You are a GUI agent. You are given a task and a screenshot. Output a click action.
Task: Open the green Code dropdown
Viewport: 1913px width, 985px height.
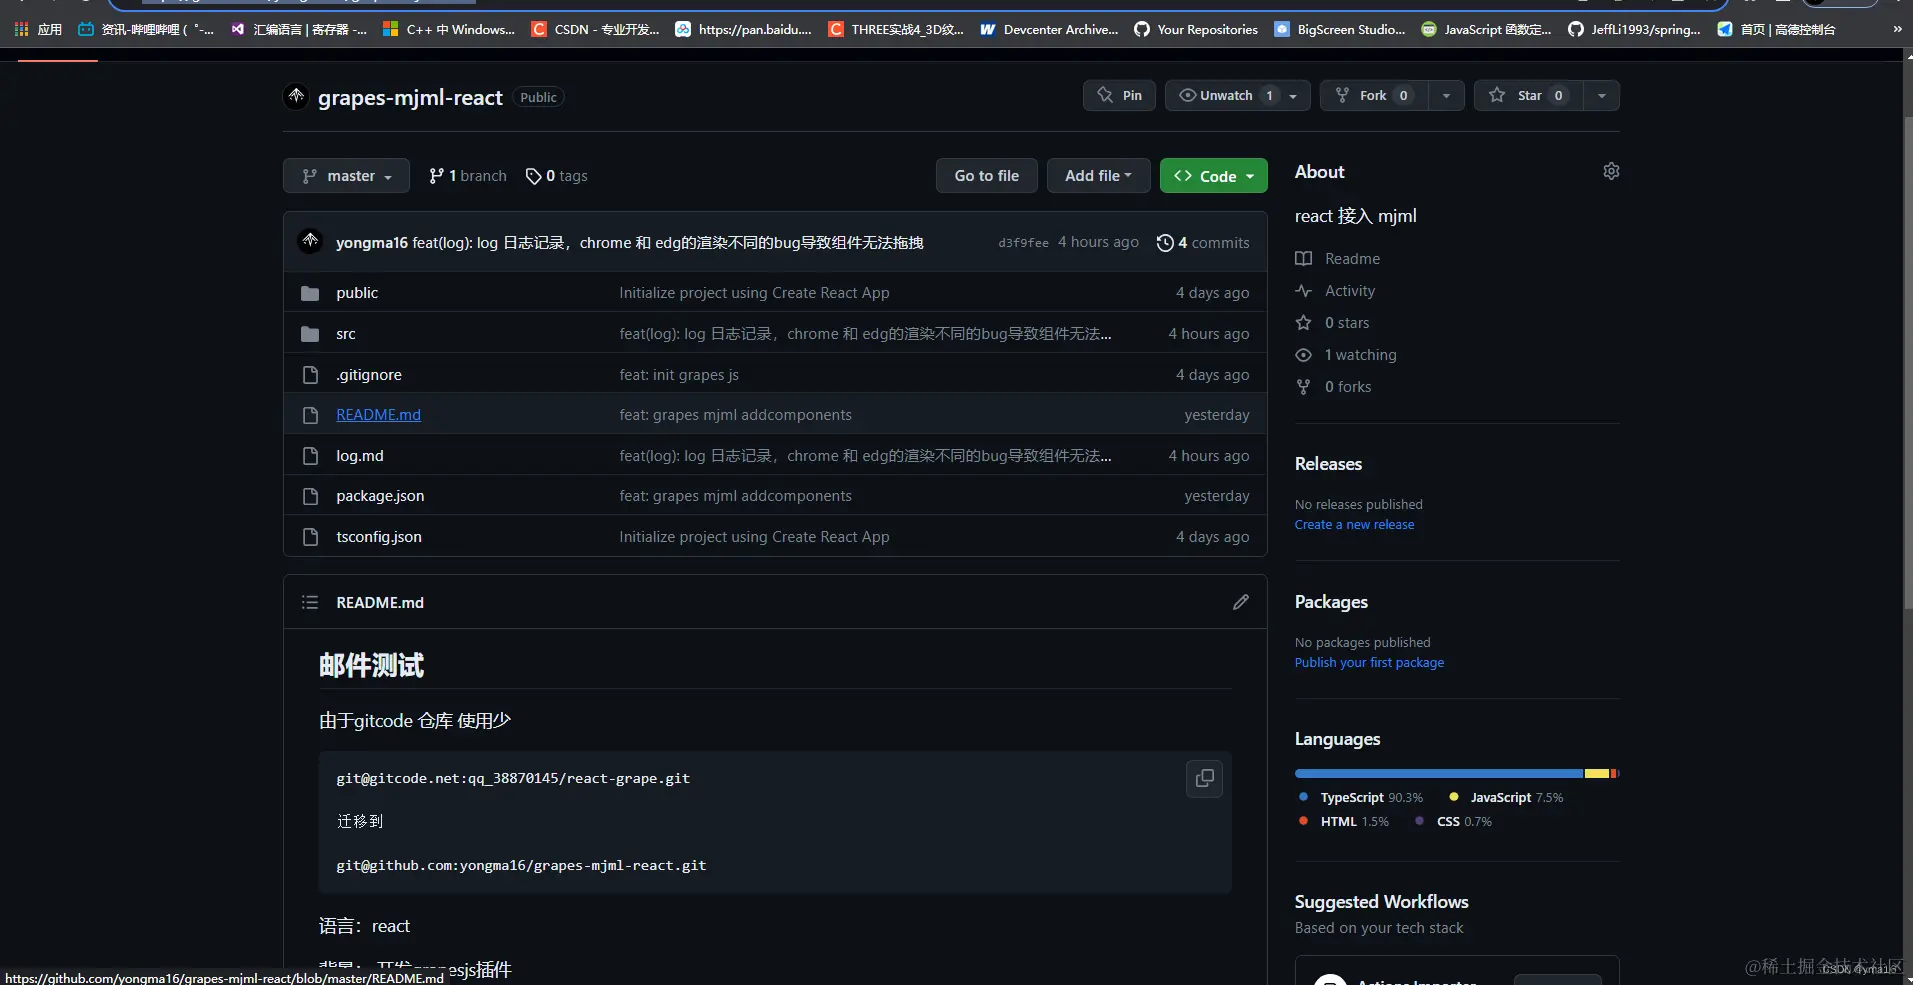click(x=1214, y=175)
